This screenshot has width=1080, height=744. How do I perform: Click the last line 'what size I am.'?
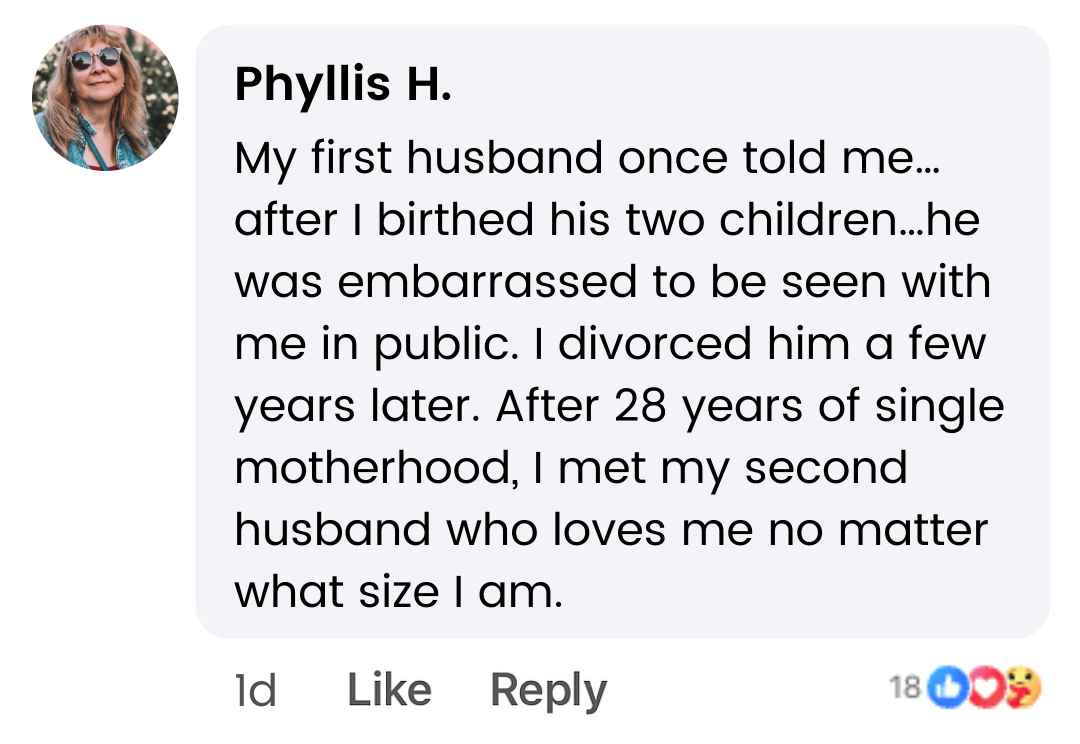point(399,592)
